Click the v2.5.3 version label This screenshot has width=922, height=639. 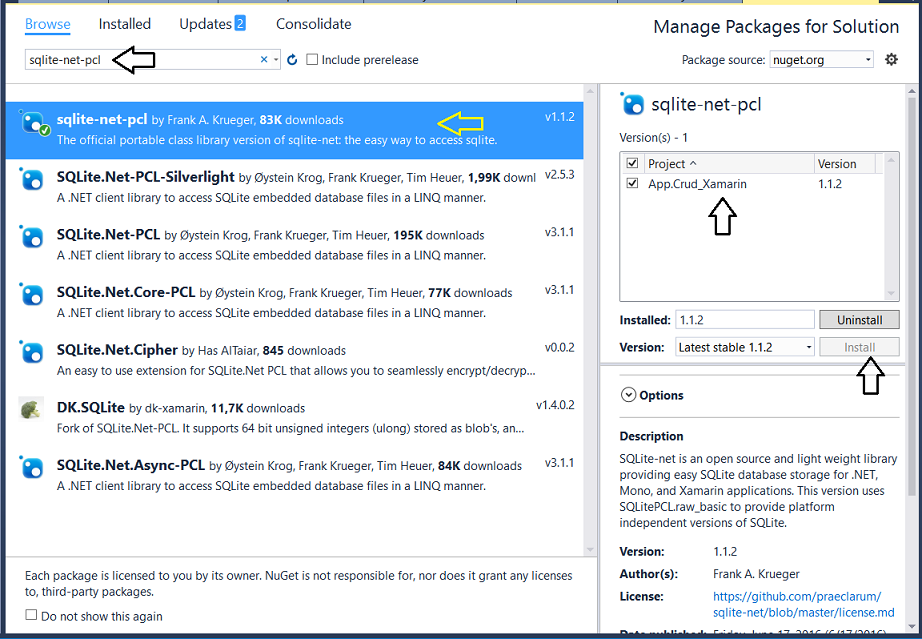point(559,175)
